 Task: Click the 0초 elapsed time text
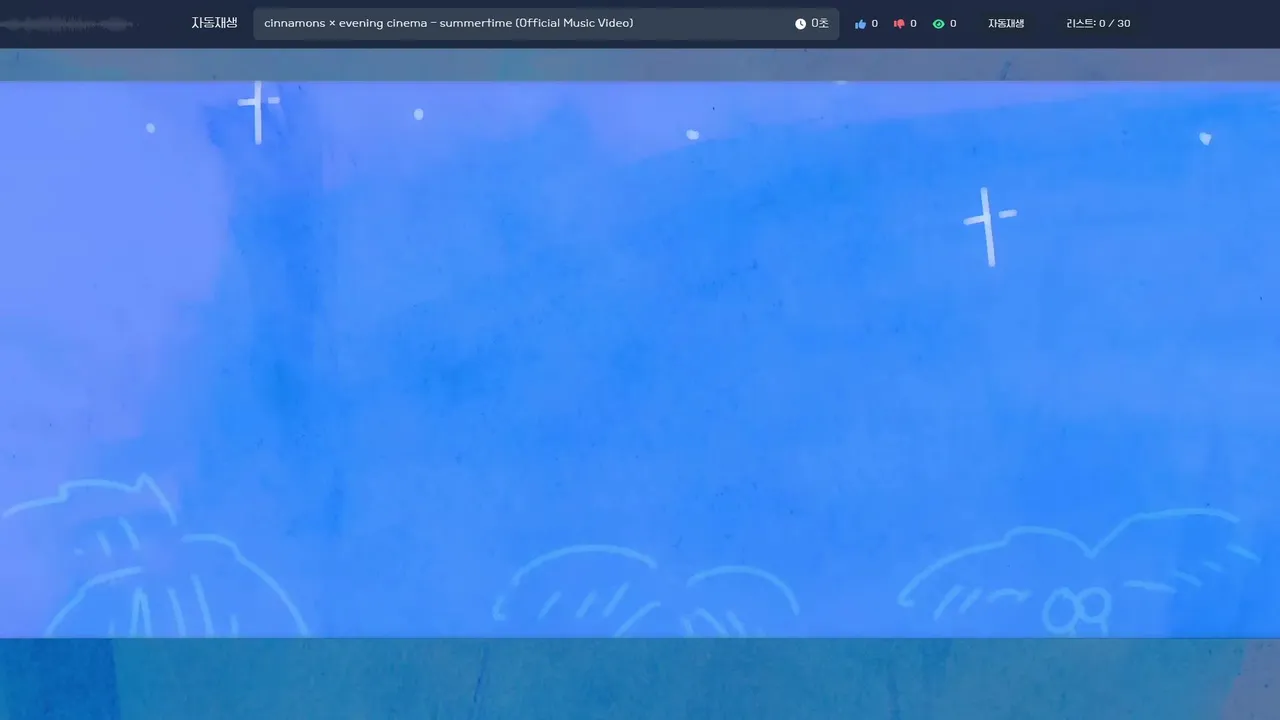tap(820, 24)
